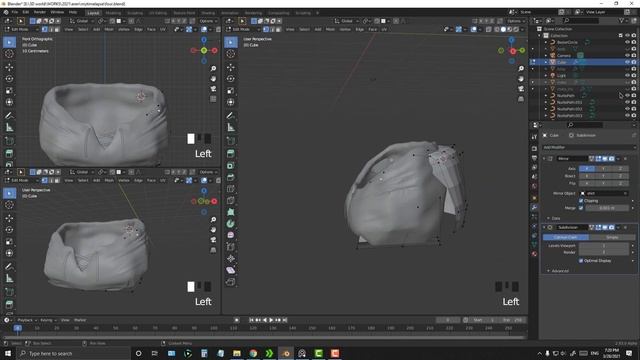
Task: Open Global orientation dropdown in main viewport
Action: (x=347, y=21)
